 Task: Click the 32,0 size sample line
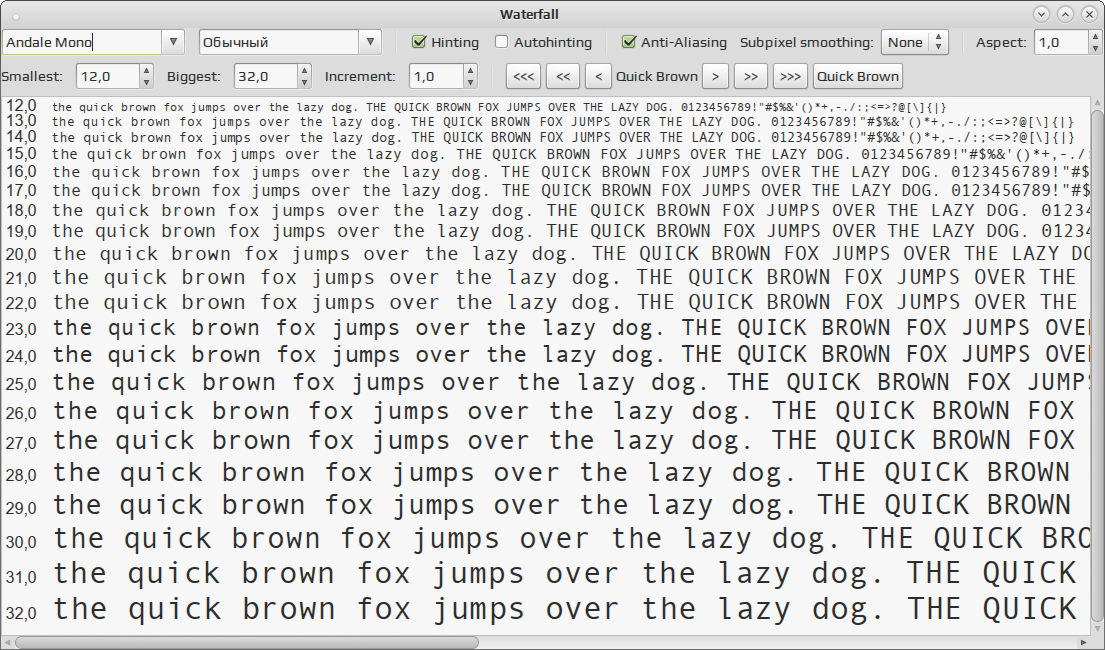point(564,610)
